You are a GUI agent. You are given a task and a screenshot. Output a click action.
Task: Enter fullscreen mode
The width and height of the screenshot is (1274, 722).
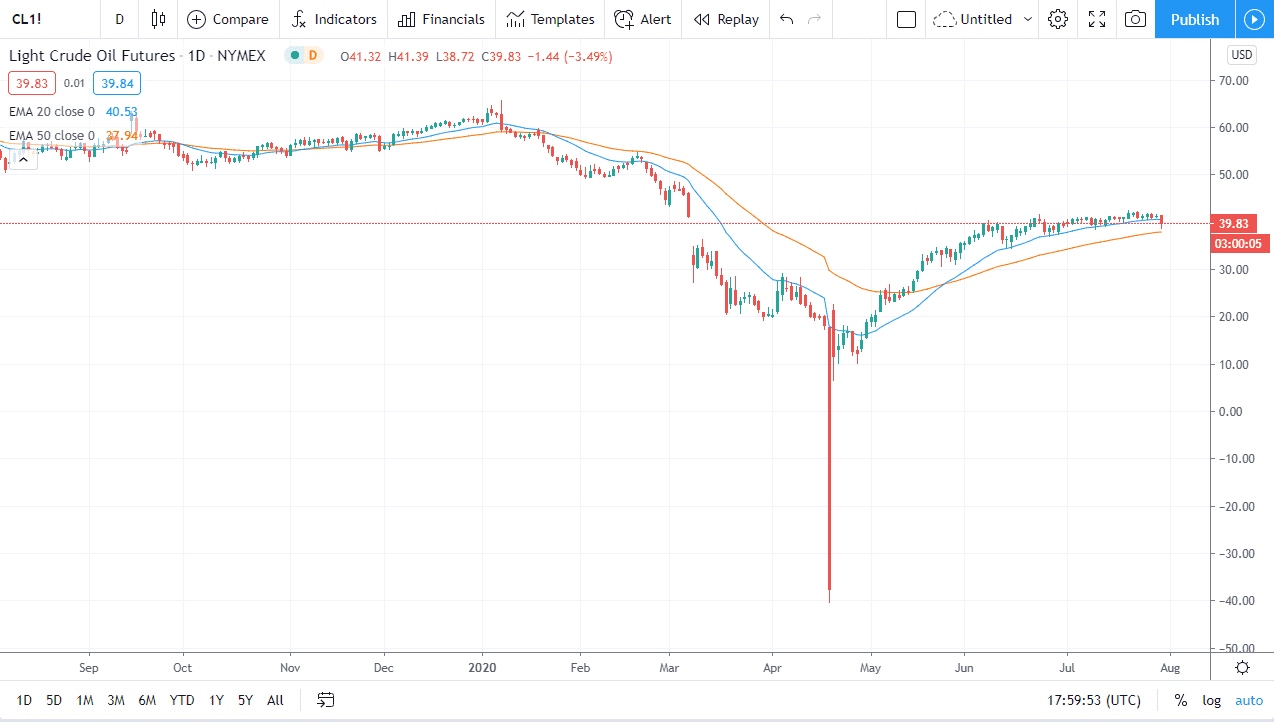click(1097, 19)
